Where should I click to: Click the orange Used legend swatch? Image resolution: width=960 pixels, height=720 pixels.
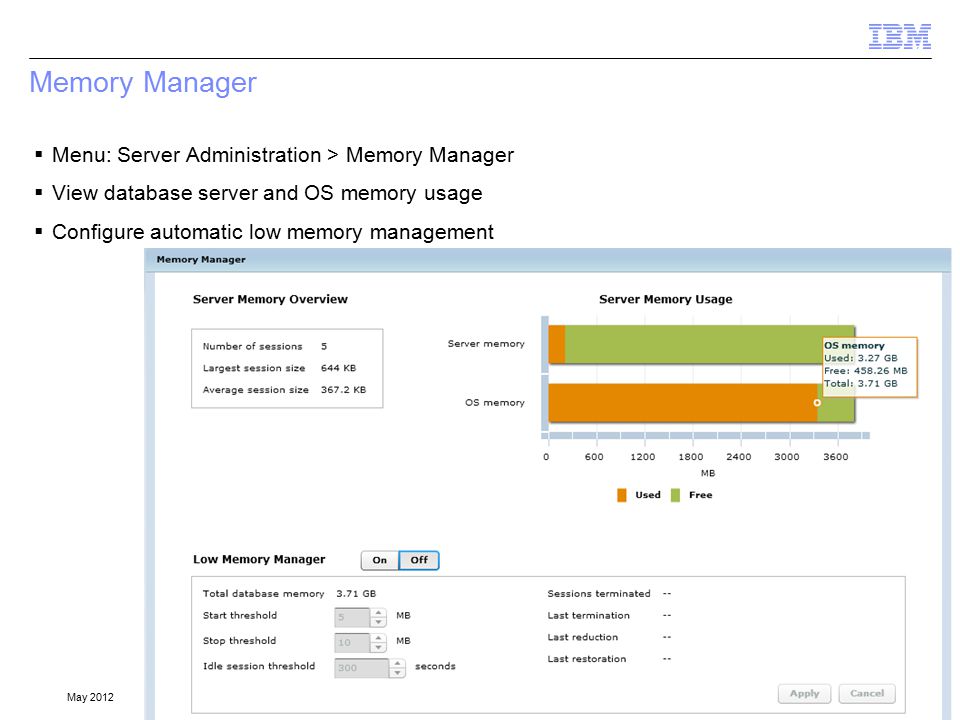[622, 495]
